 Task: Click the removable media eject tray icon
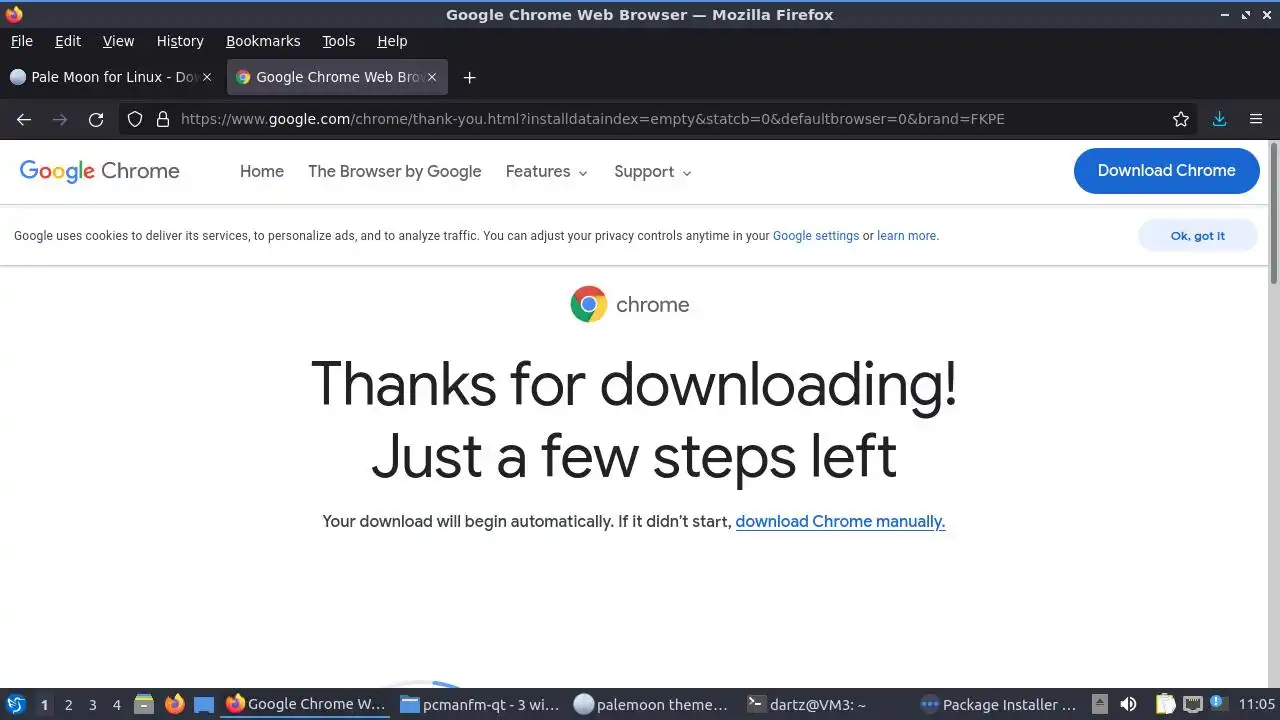point(1099,705)
